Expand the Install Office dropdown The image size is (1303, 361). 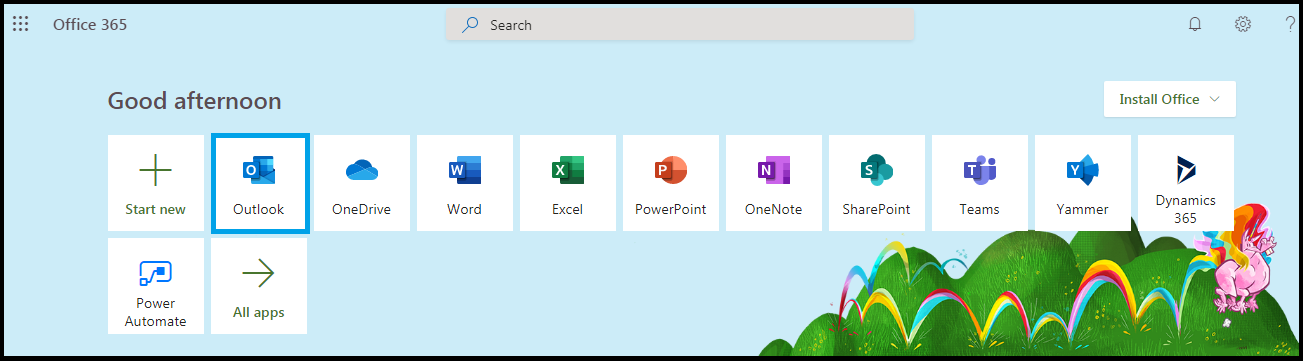[1170, 99]
